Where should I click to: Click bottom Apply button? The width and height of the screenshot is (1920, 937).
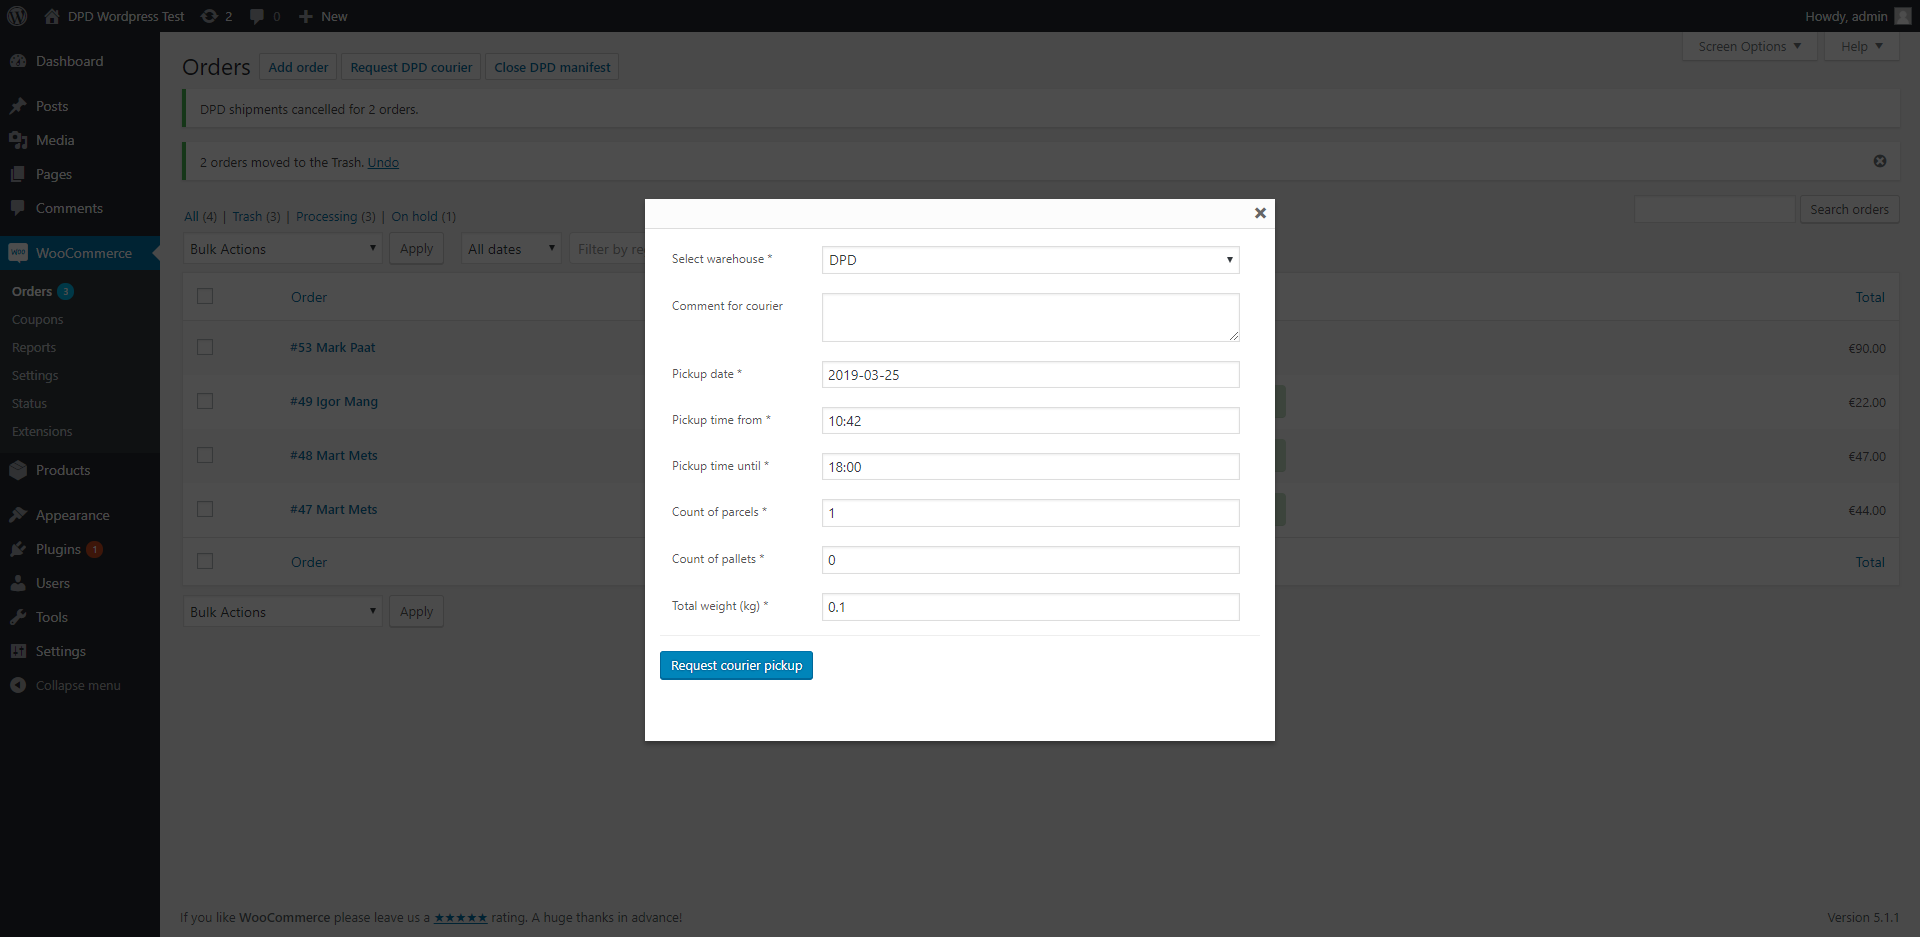pyautogui.click(x=416, y=612)
